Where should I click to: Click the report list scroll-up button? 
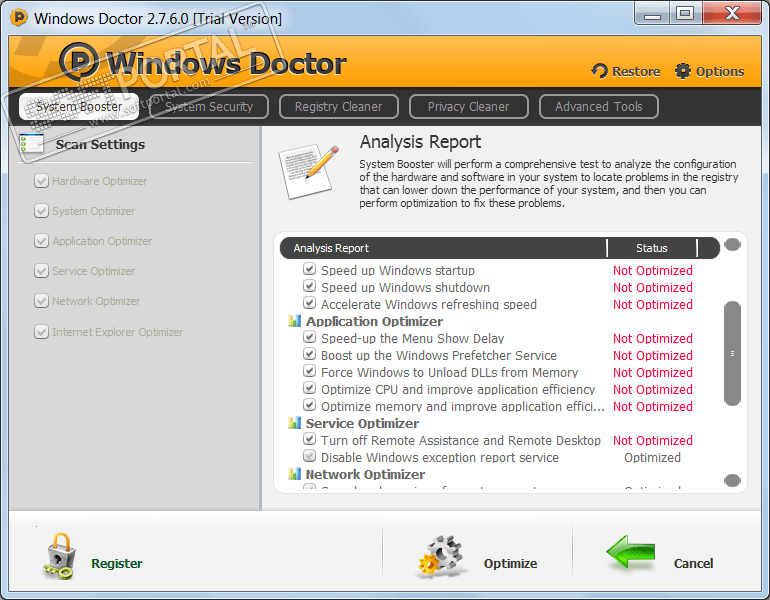pos(732,244)
